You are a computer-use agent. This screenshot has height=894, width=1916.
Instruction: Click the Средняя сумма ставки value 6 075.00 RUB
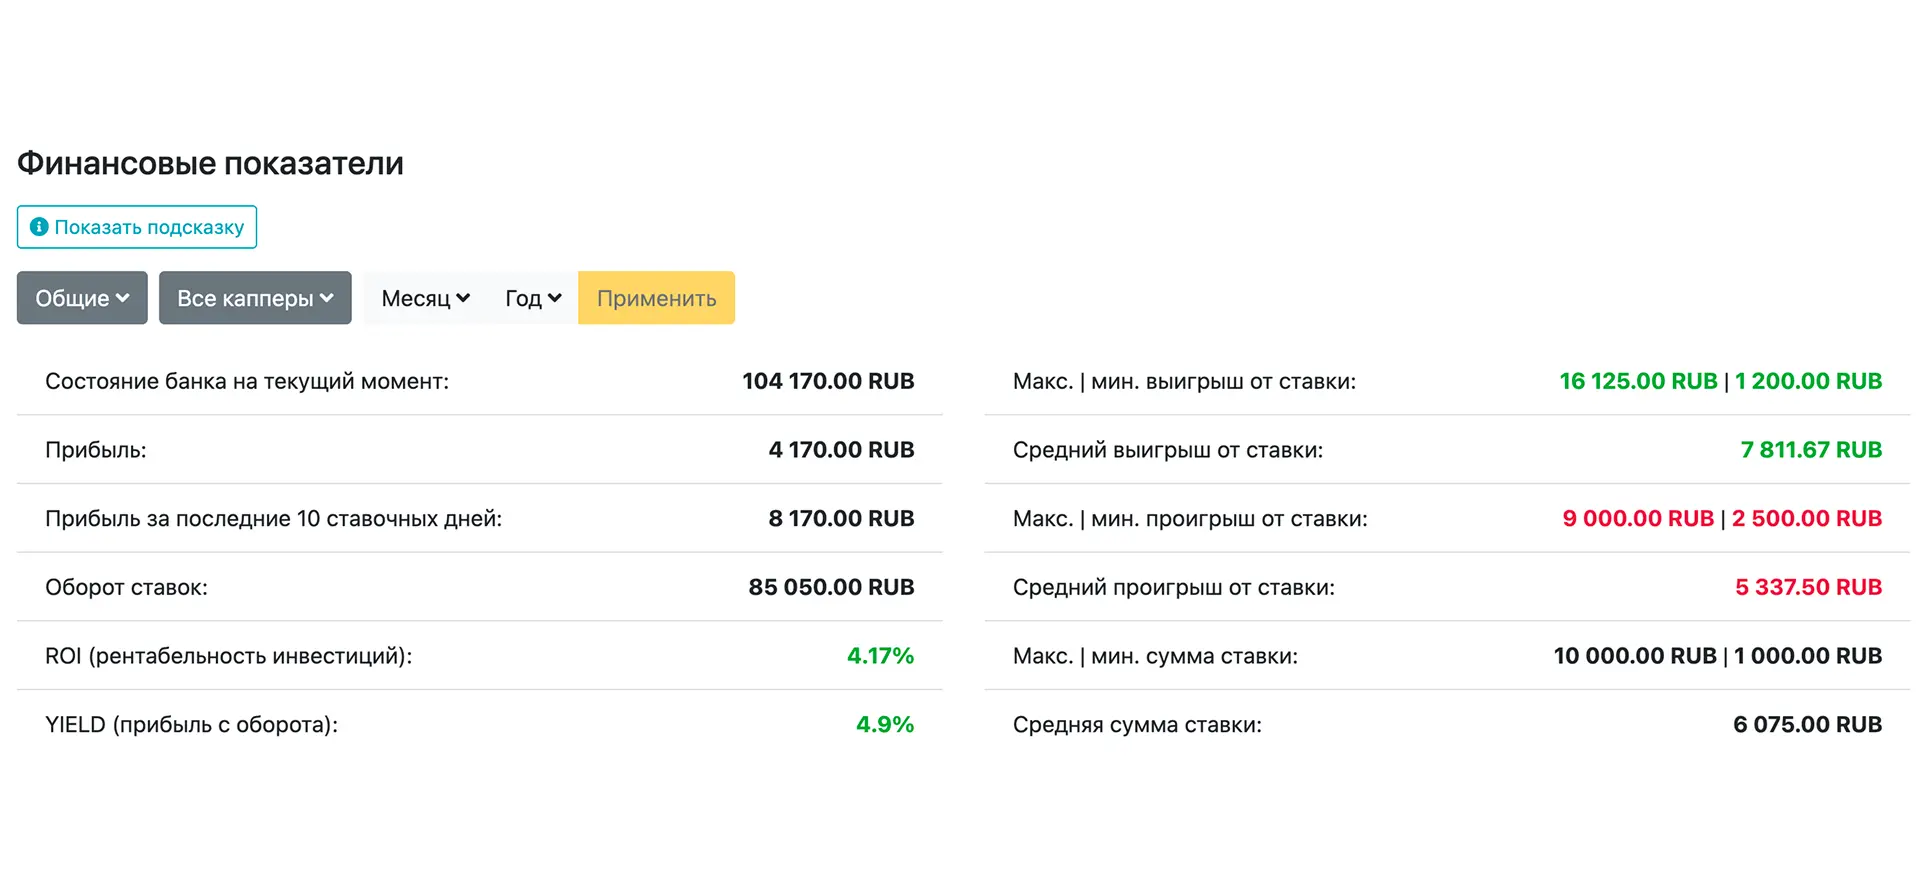[x=1807, y=724]
